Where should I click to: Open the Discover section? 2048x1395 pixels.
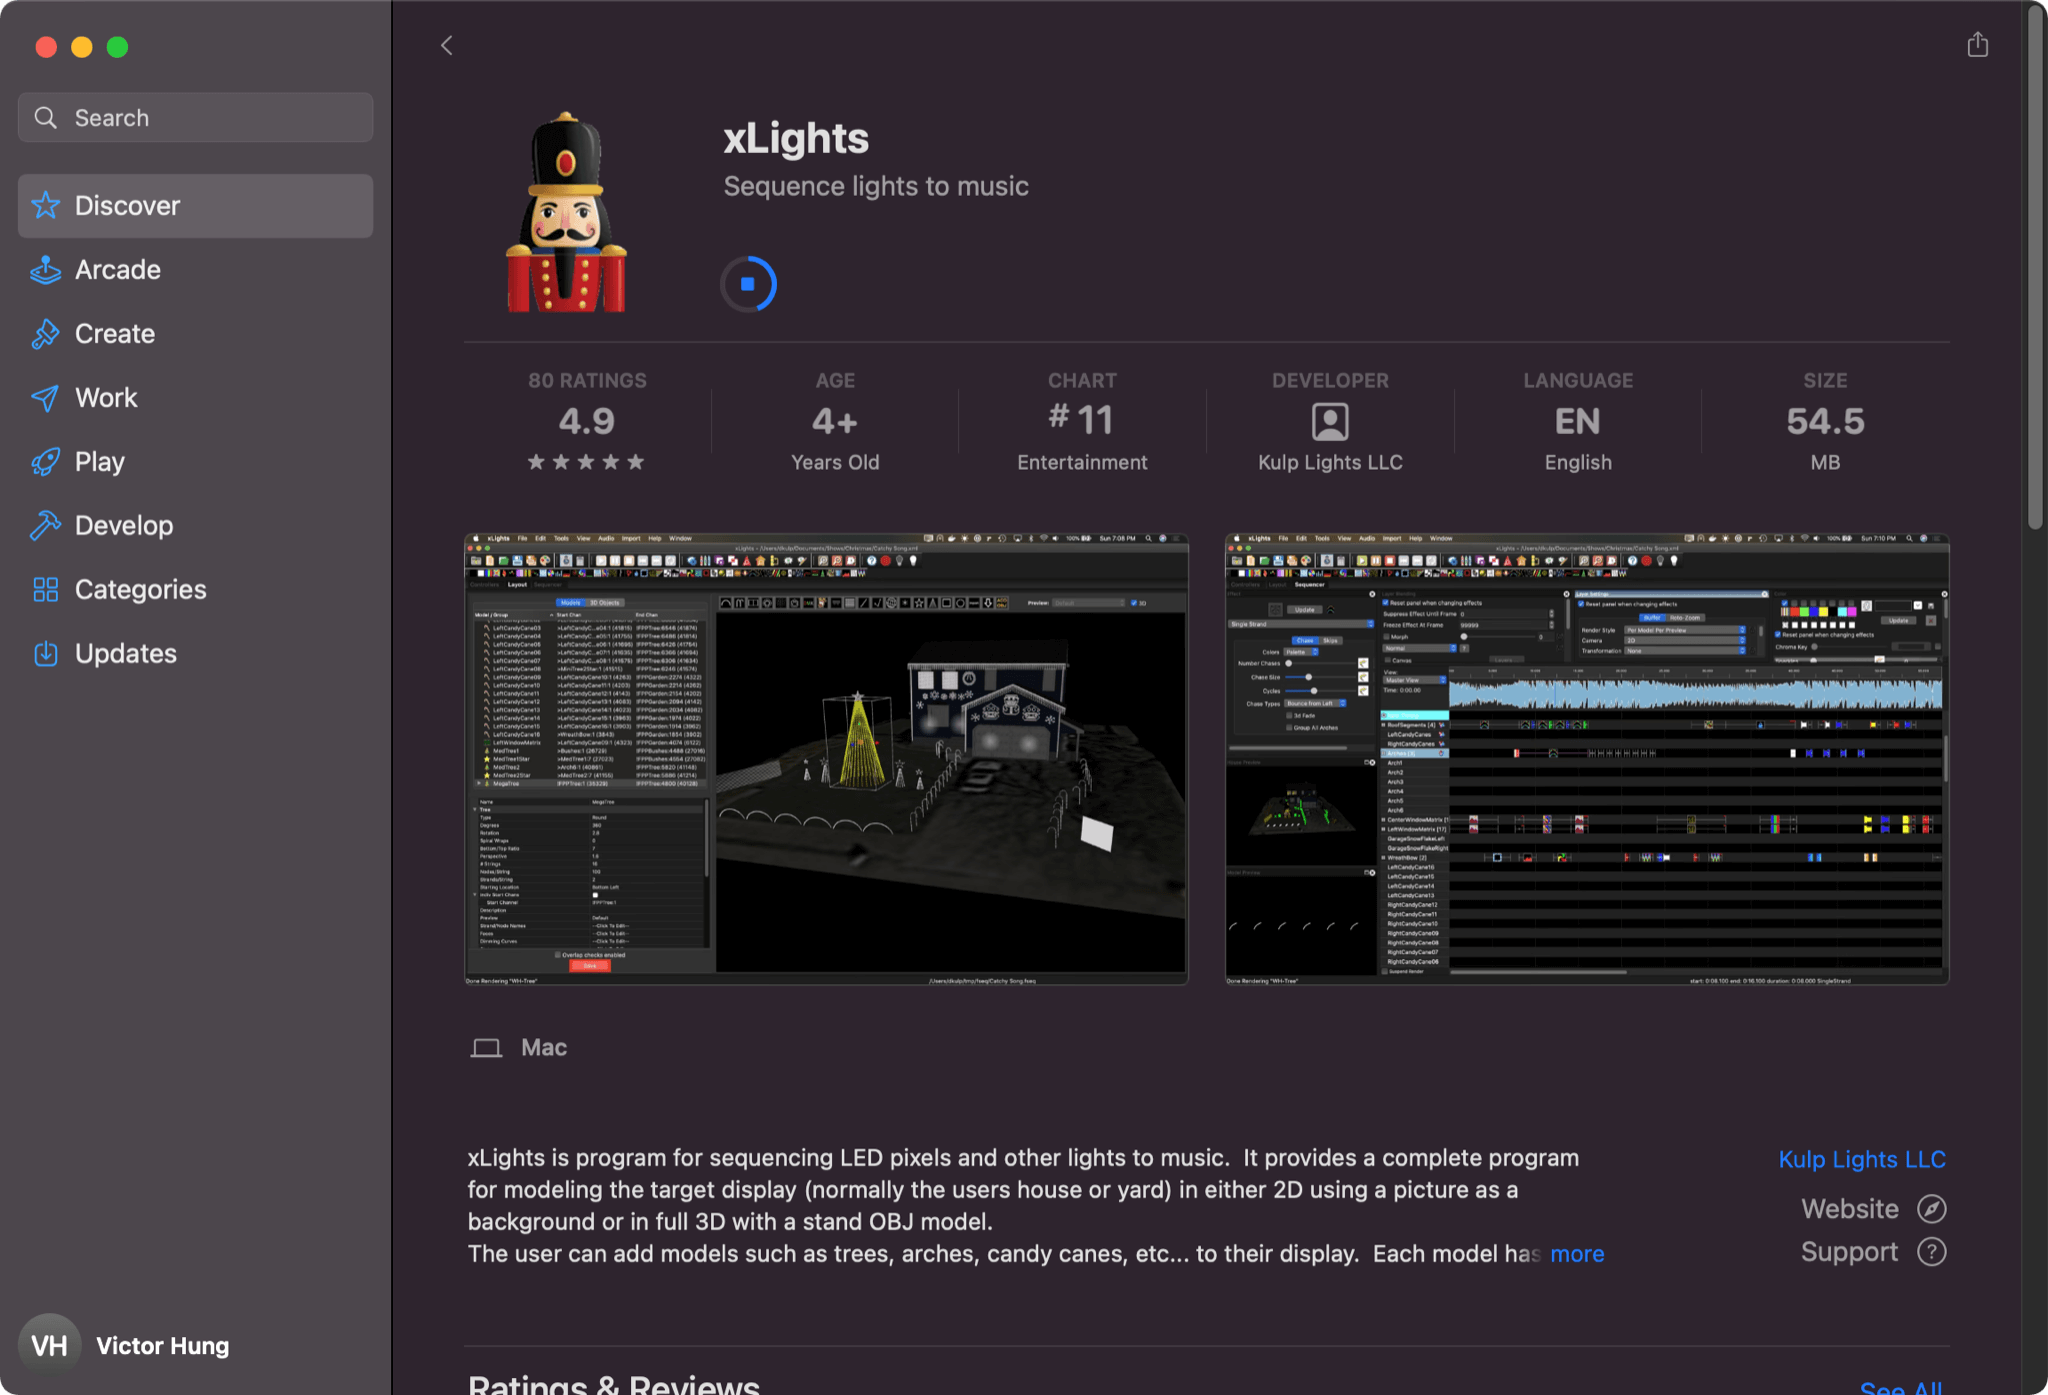(x=196, y=206)
